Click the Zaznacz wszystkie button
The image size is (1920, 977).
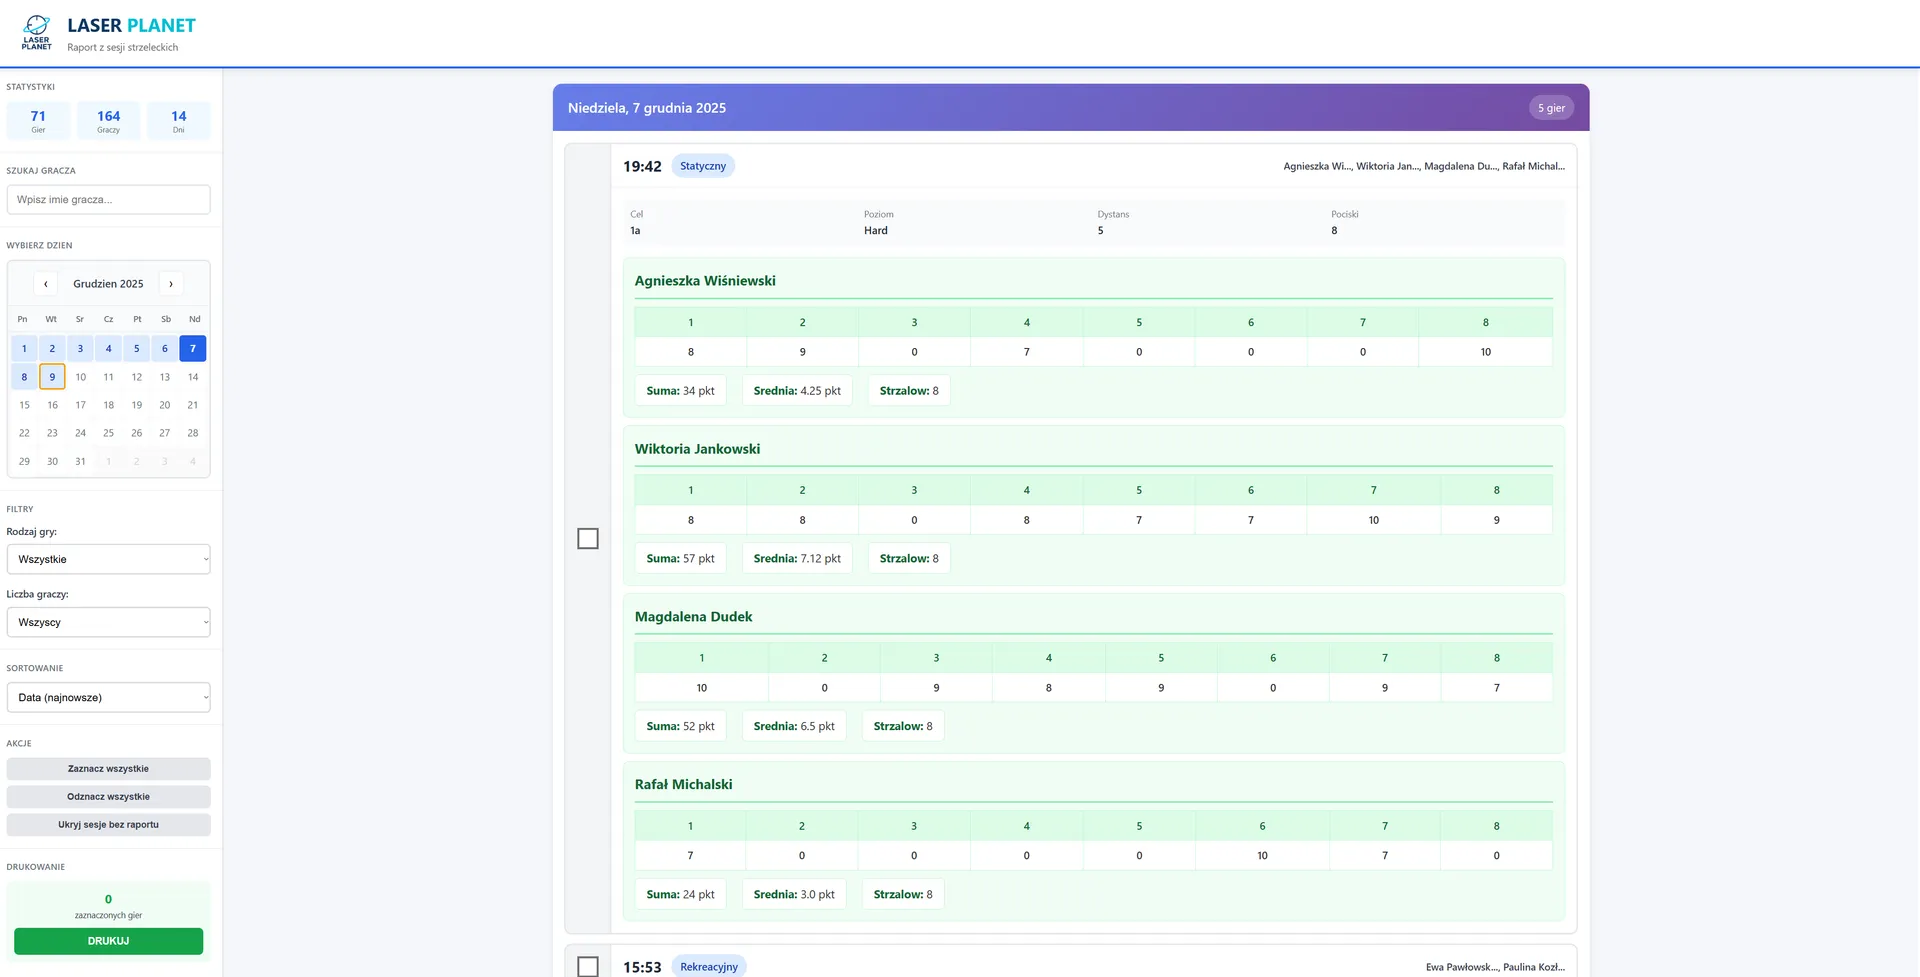[108, 769]
